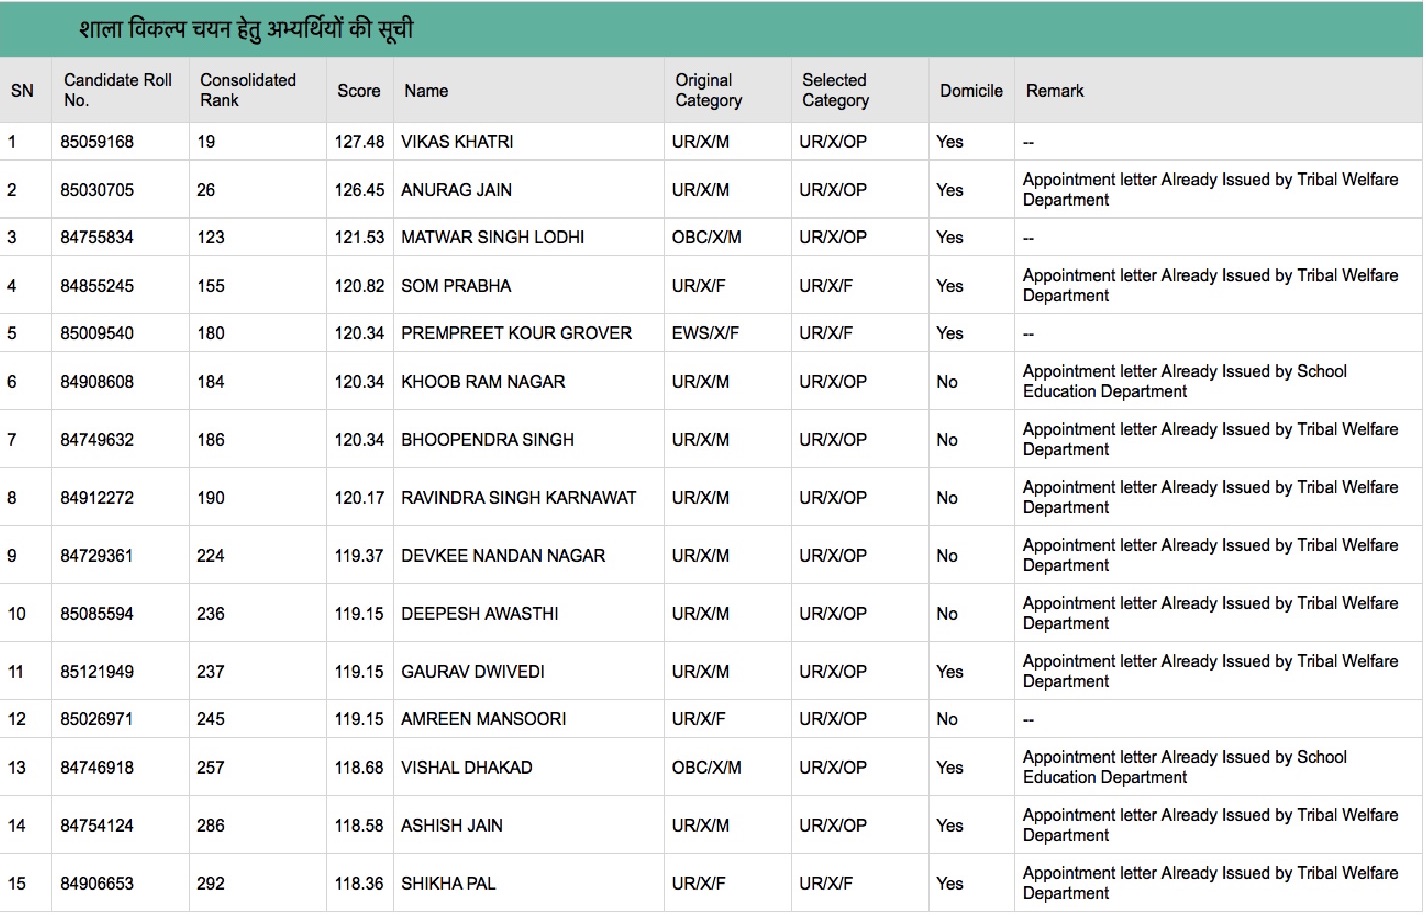
Task: Click consolidated rank 245
Action: 211,719
